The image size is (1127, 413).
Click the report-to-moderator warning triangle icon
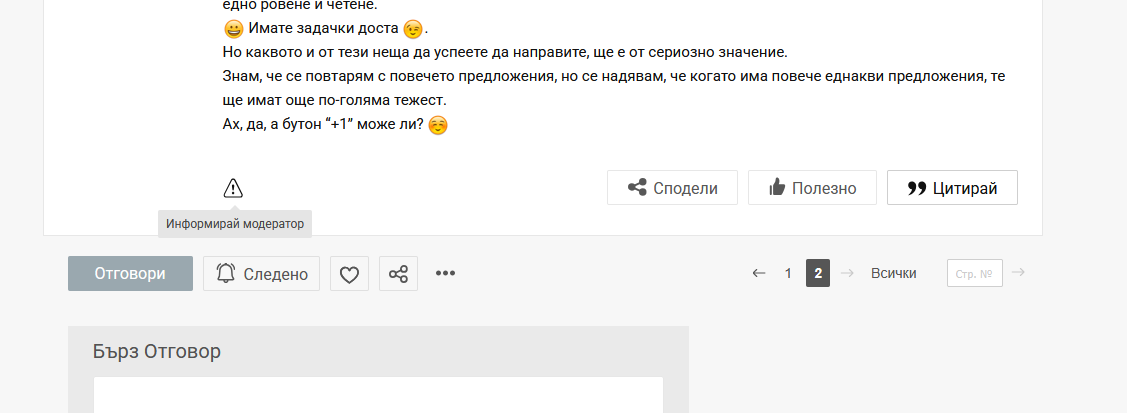click(233, 188)
